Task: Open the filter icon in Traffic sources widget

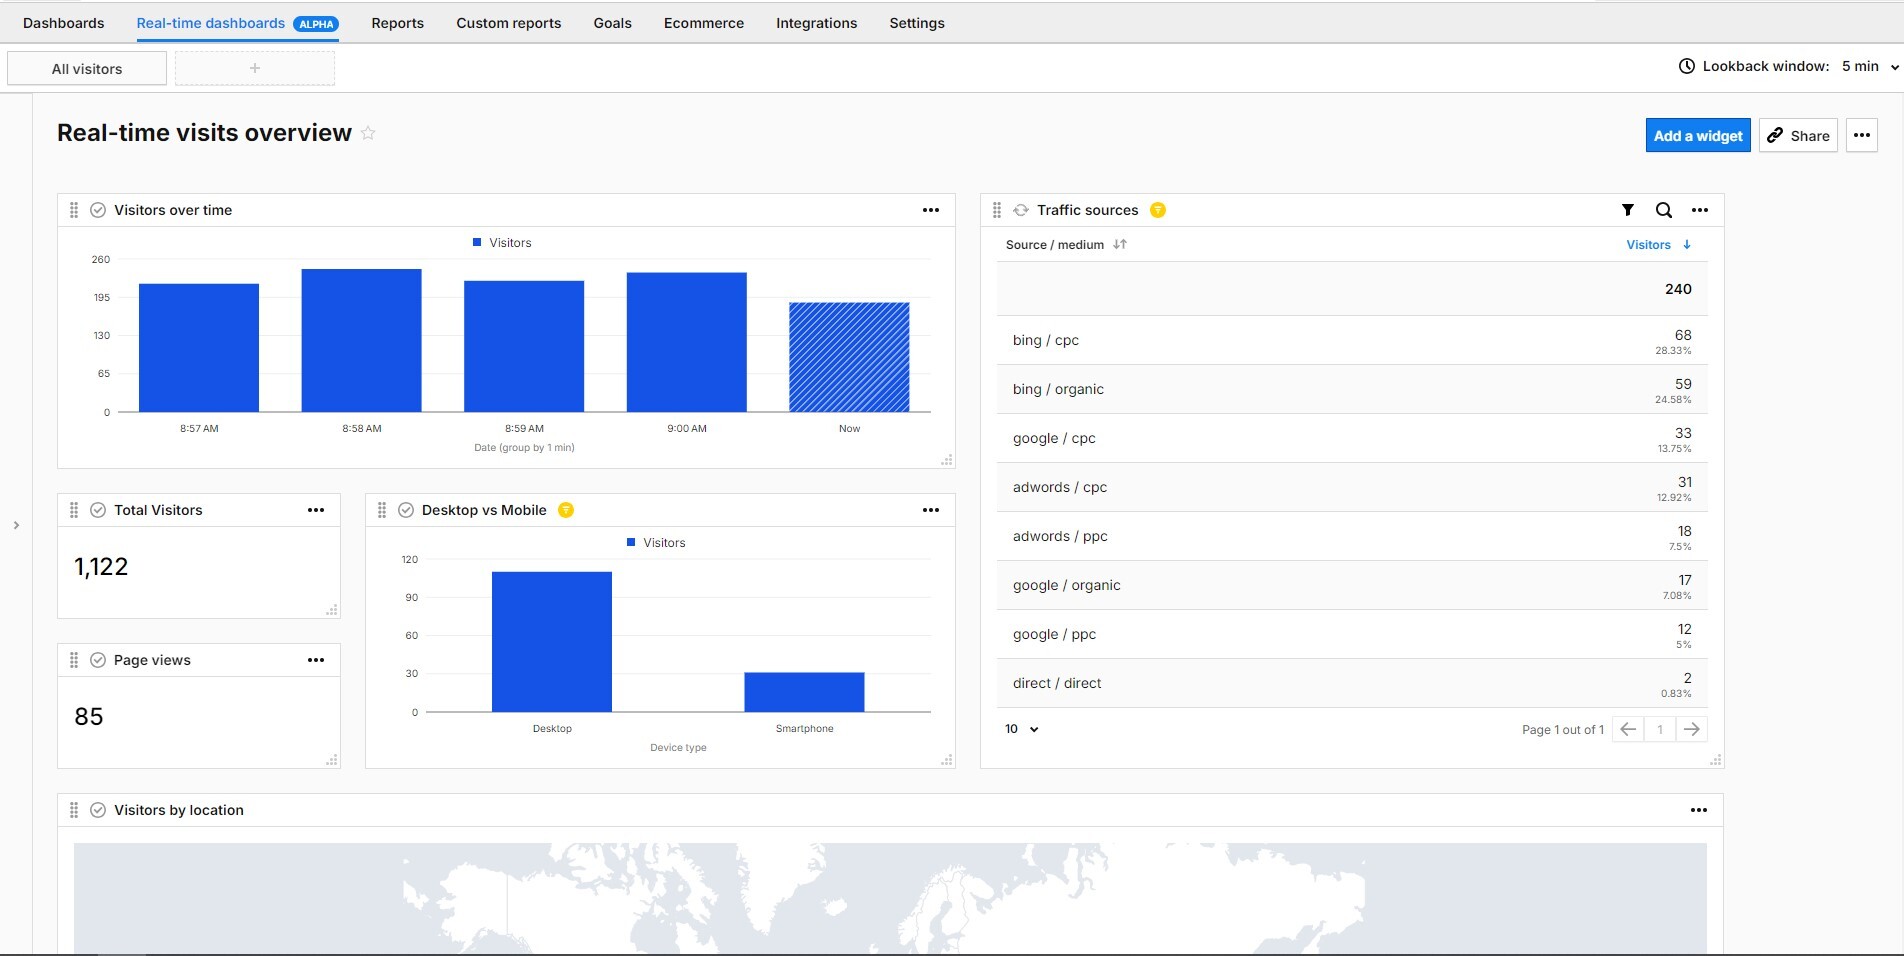Action: (x=1627, y=210)
